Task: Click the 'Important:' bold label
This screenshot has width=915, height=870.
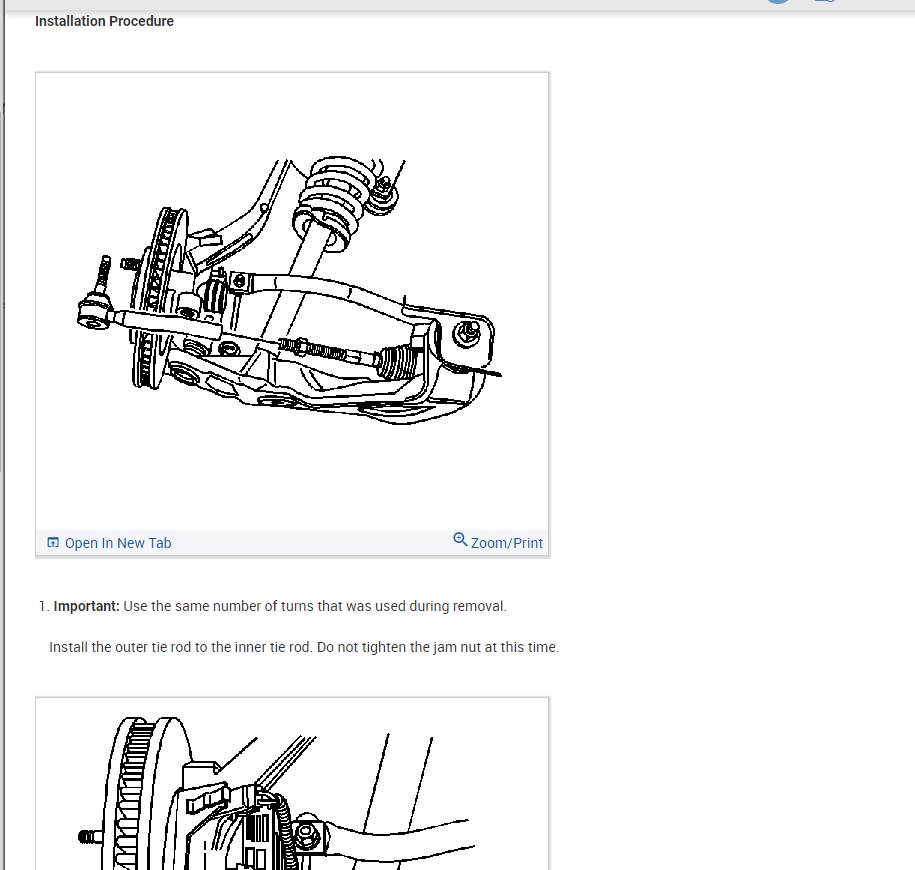Action: pyautogui.click(x=86, y=606)
